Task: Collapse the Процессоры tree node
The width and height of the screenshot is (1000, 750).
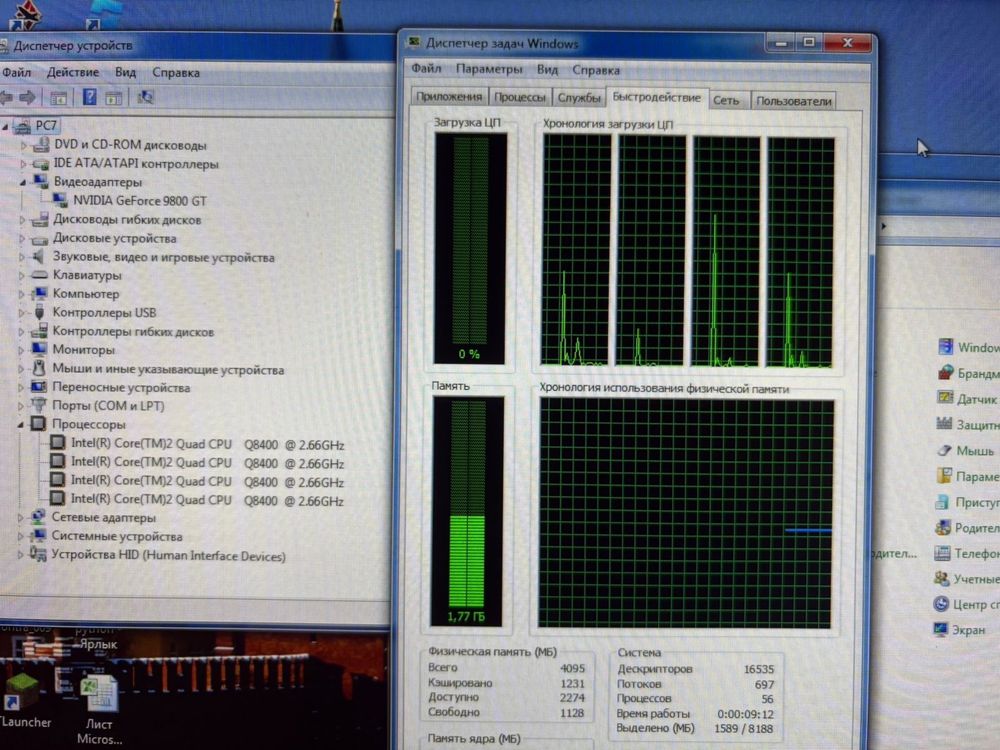Action: (20, 424)
